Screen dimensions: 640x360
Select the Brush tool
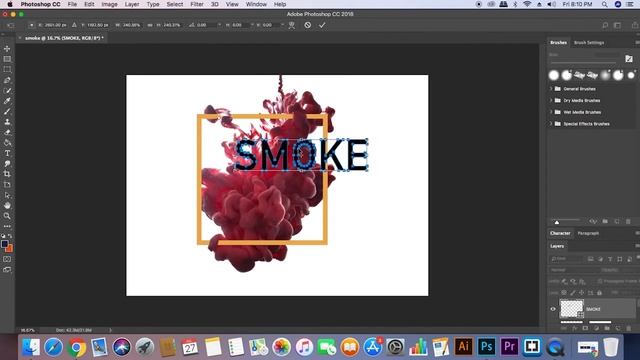(x=7, y=111)
